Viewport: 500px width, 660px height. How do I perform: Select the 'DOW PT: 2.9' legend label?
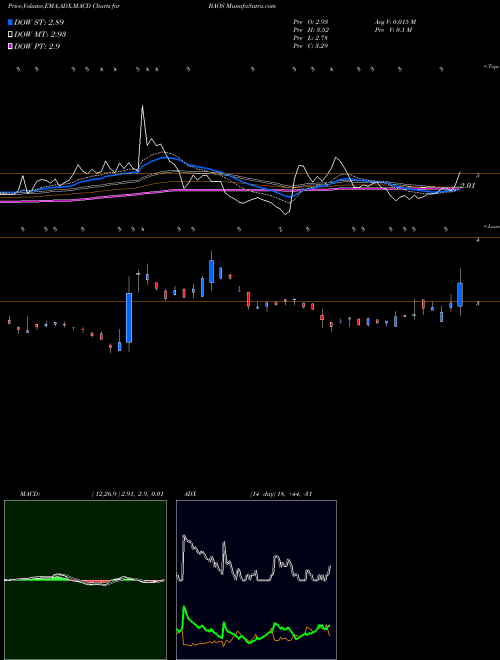point(37,46)
